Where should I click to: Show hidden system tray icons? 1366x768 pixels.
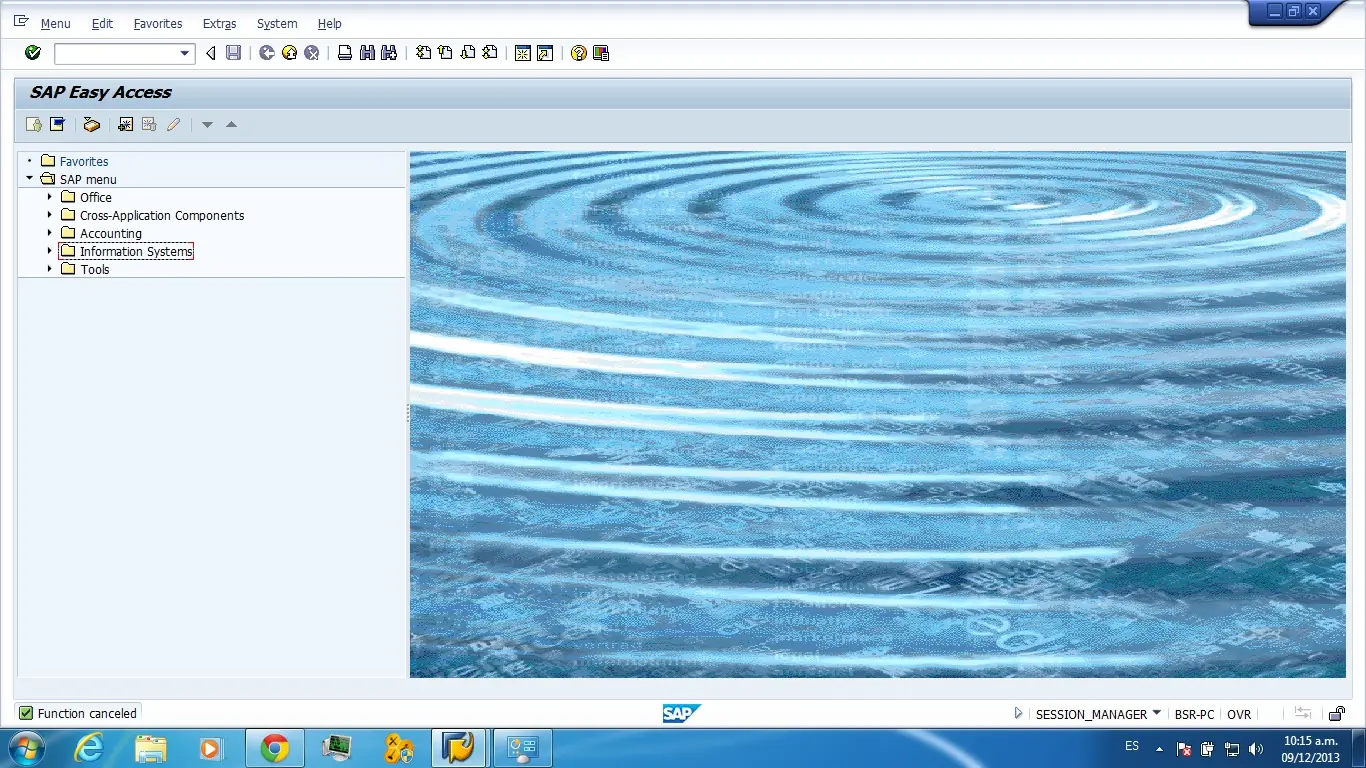pyautogui.click(x=1159, y=748)
